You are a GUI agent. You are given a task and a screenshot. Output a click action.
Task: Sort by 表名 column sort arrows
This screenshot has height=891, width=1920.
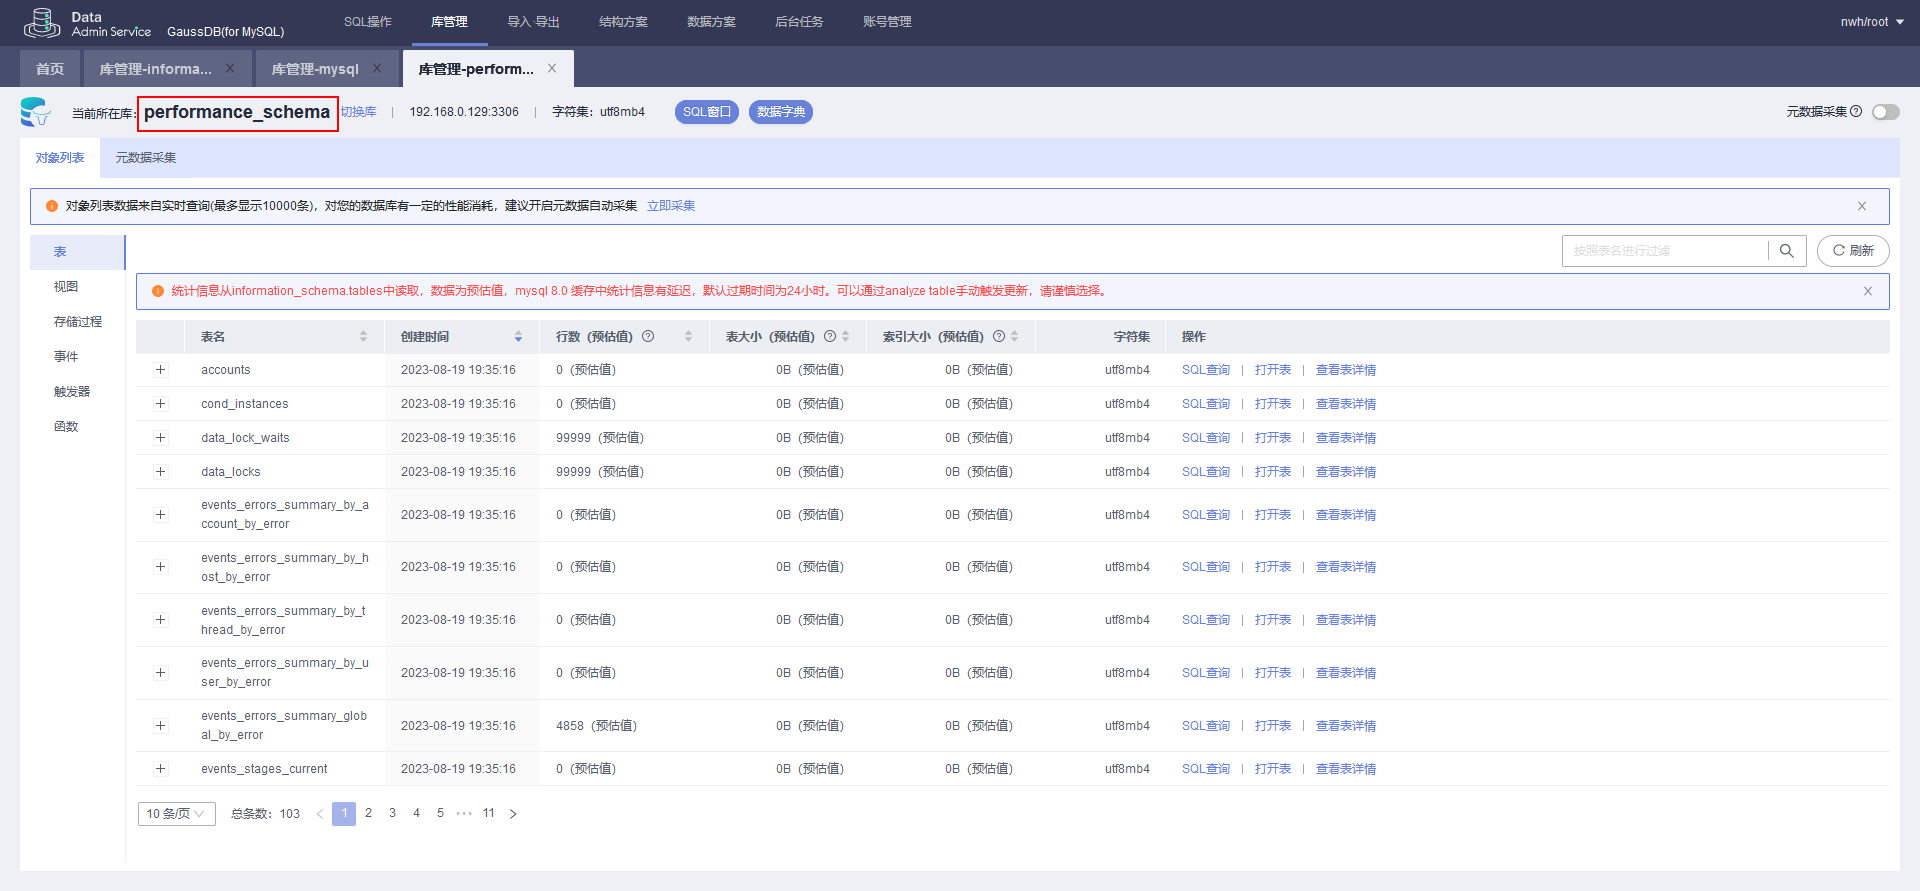[363, 336]
